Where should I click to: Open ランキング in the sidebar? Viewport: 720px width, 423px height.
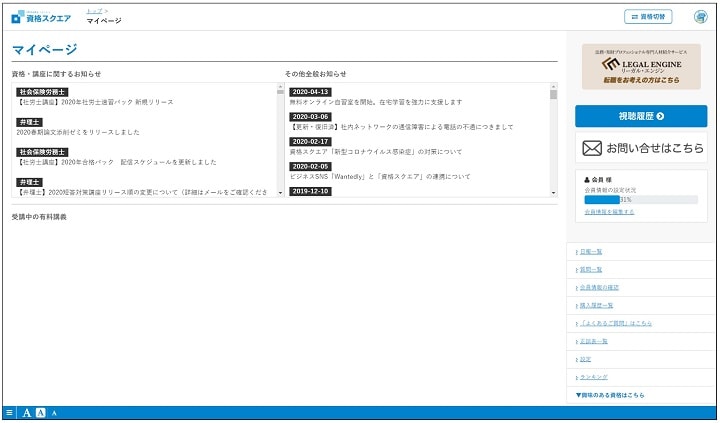click(593, 377)
